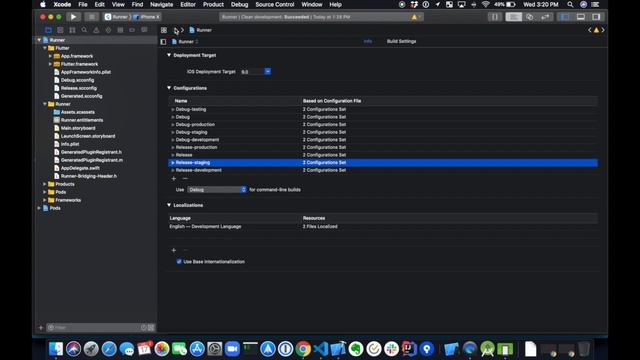Expand the Release-staging configuration row
Screen dimensions: 640x360
(x=173, y=163)
